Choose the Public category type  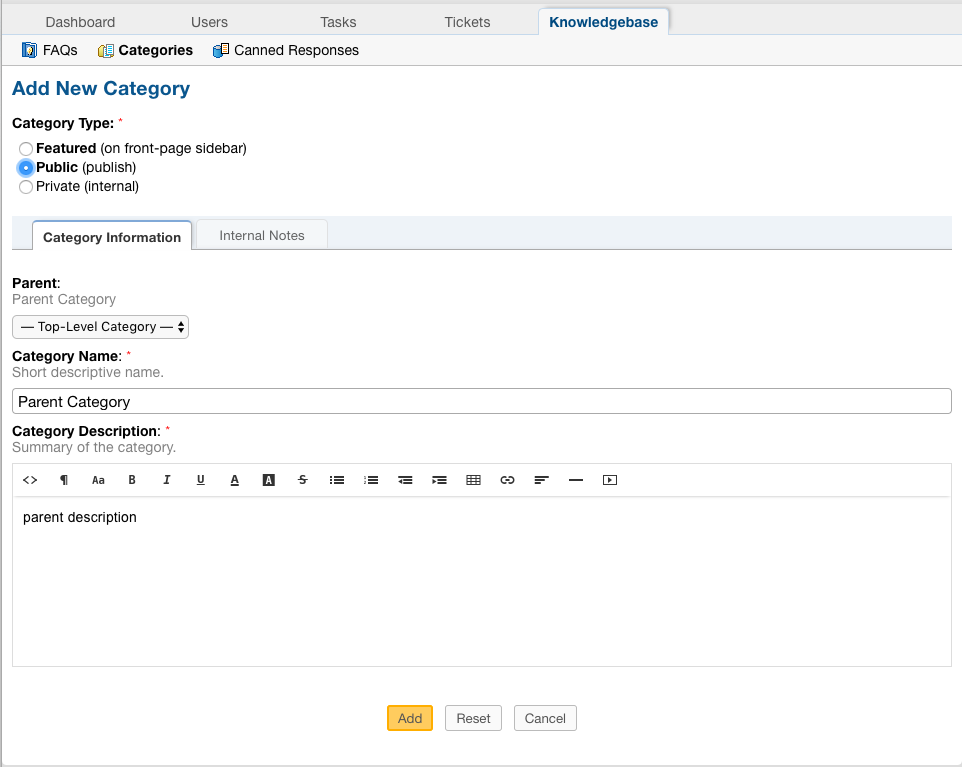[x=26, y=168]
